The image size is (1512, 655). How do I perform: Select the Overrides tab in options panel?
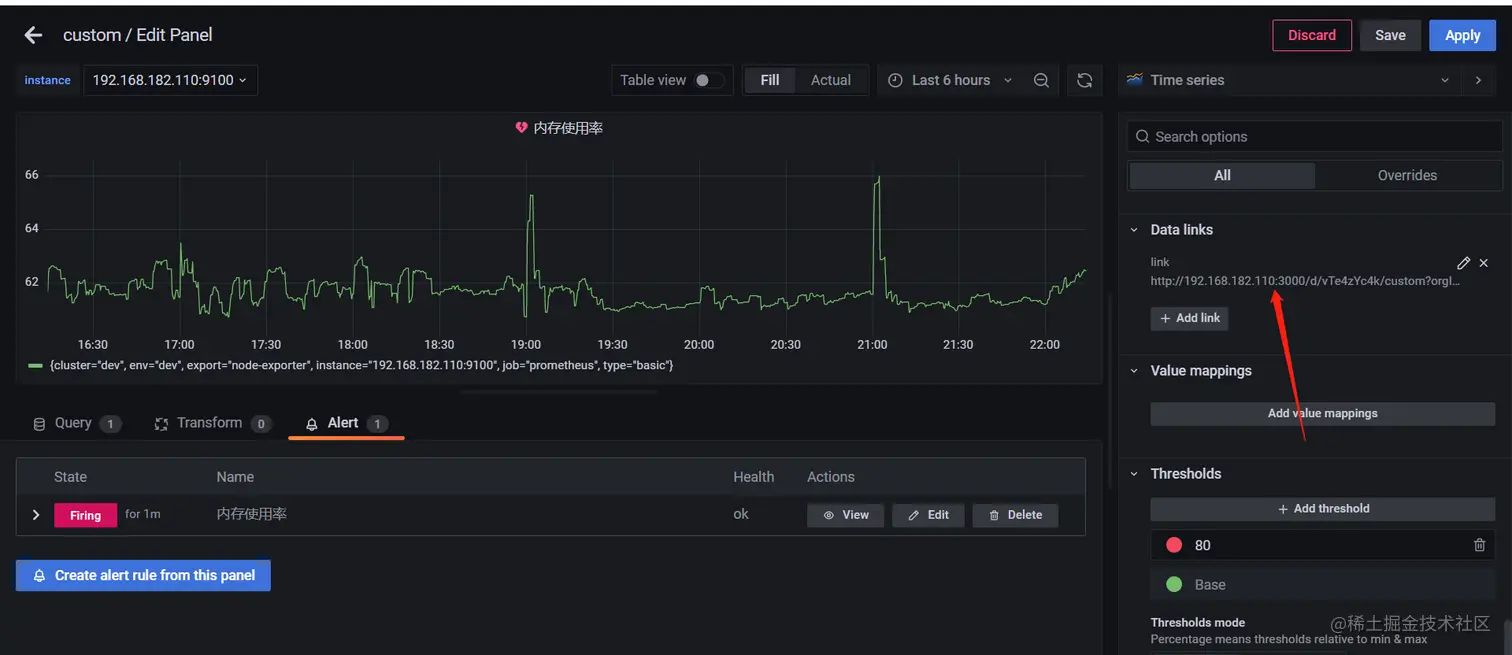1407,175
